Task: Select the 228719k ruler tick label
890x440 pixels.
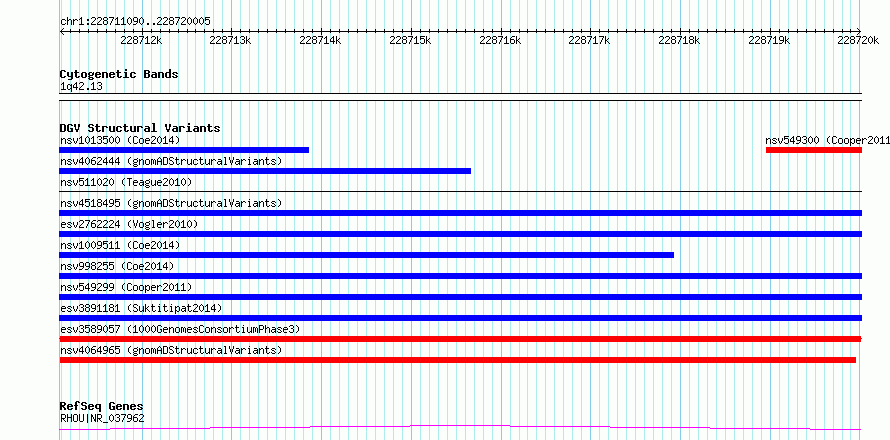Action: (x=769, y=40)
